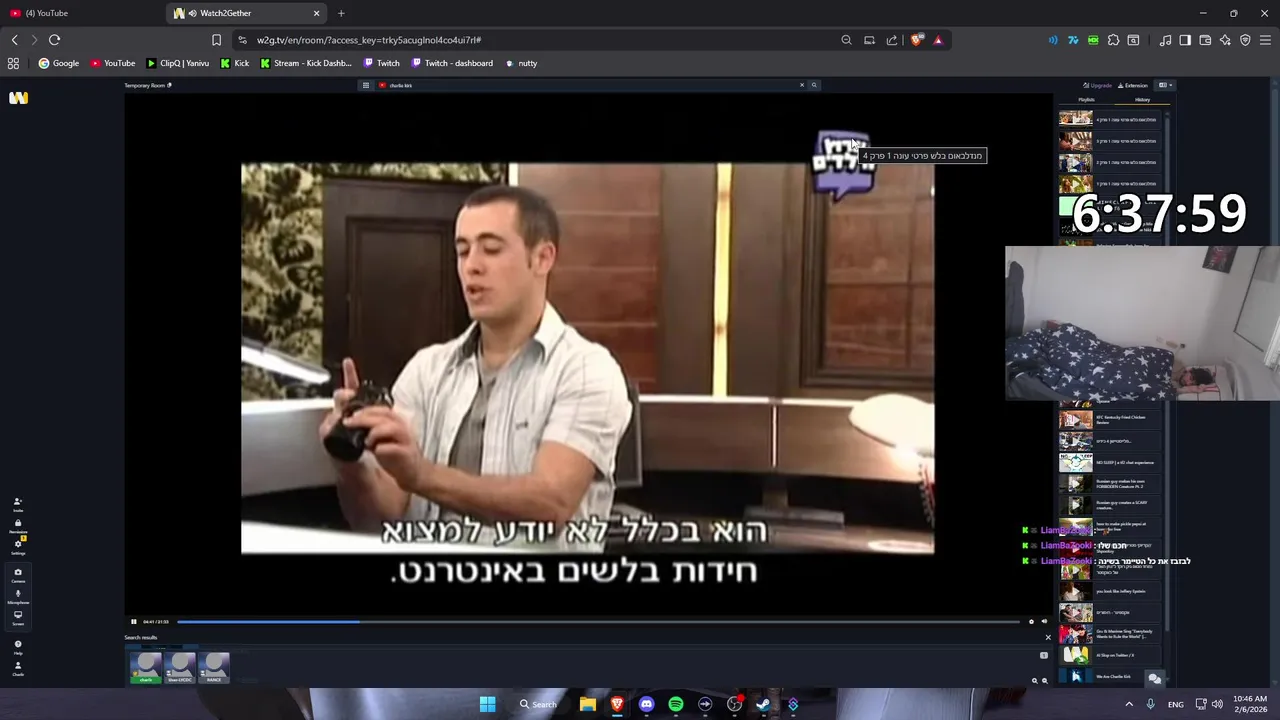
Task: Seek using the video progress bar
Action: [598, 622]
